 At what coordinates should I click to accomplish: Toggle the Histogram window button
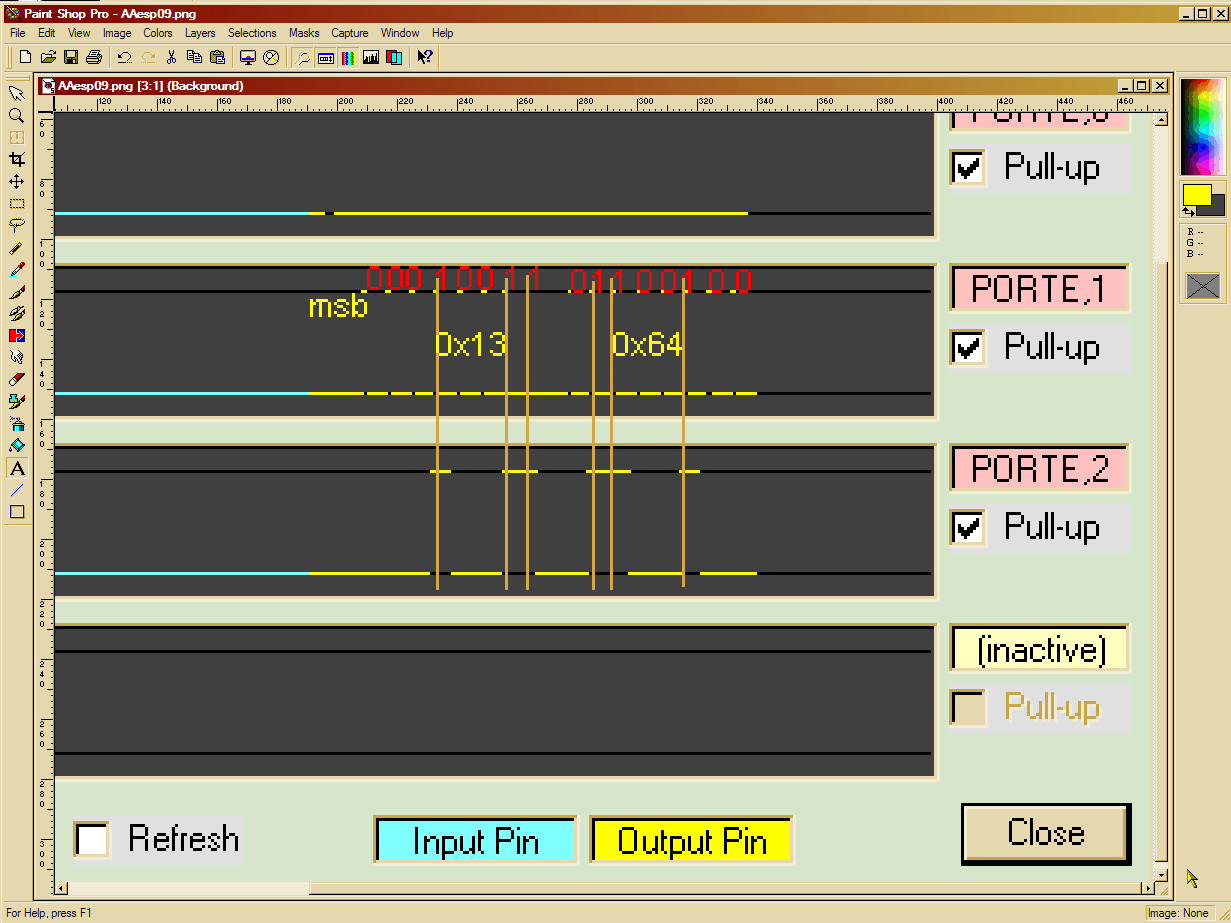tap(371, 57)
